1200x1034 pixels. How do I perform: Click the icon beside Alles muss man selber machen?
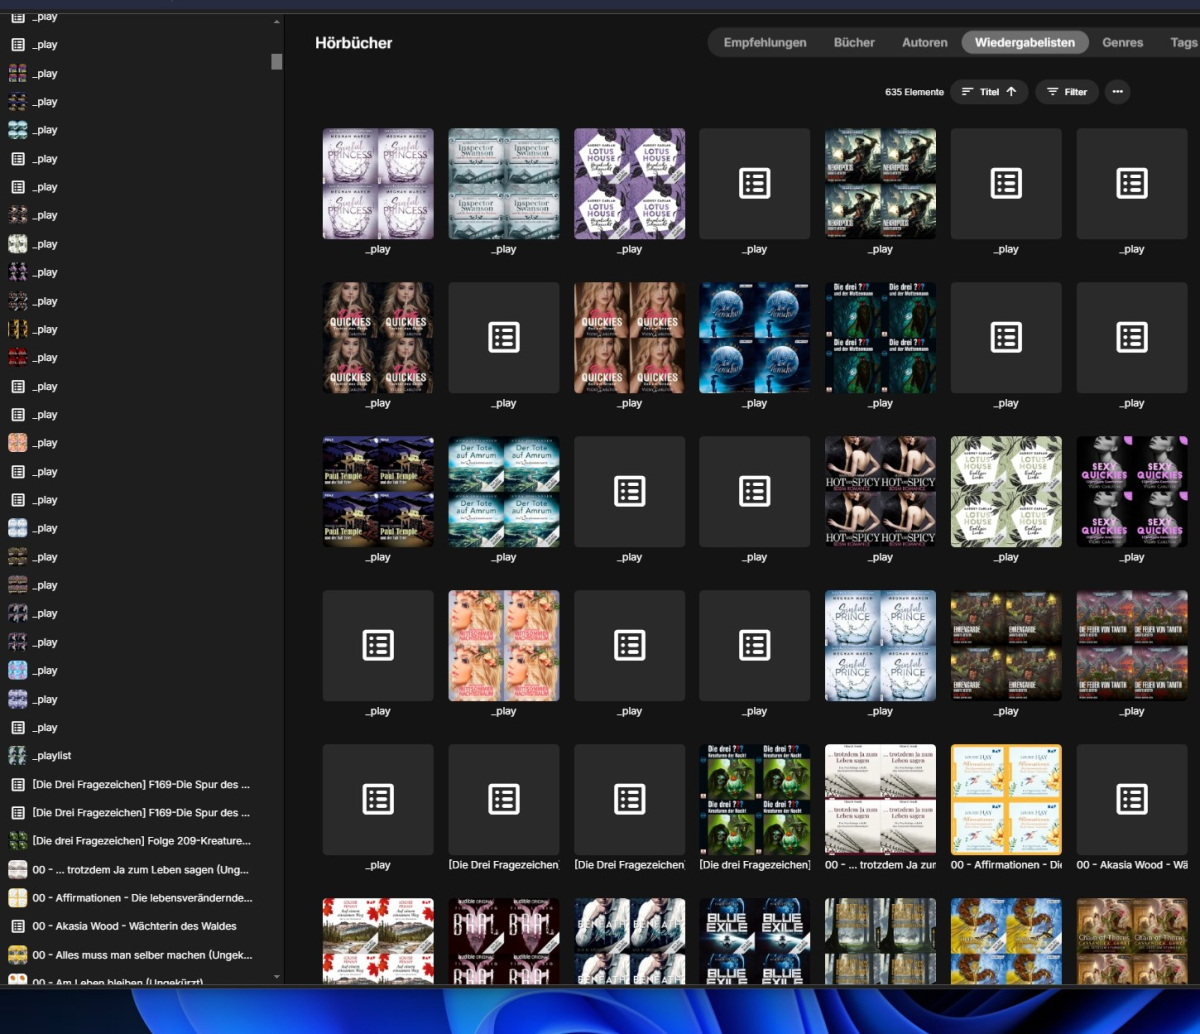[x=17, y=955]
